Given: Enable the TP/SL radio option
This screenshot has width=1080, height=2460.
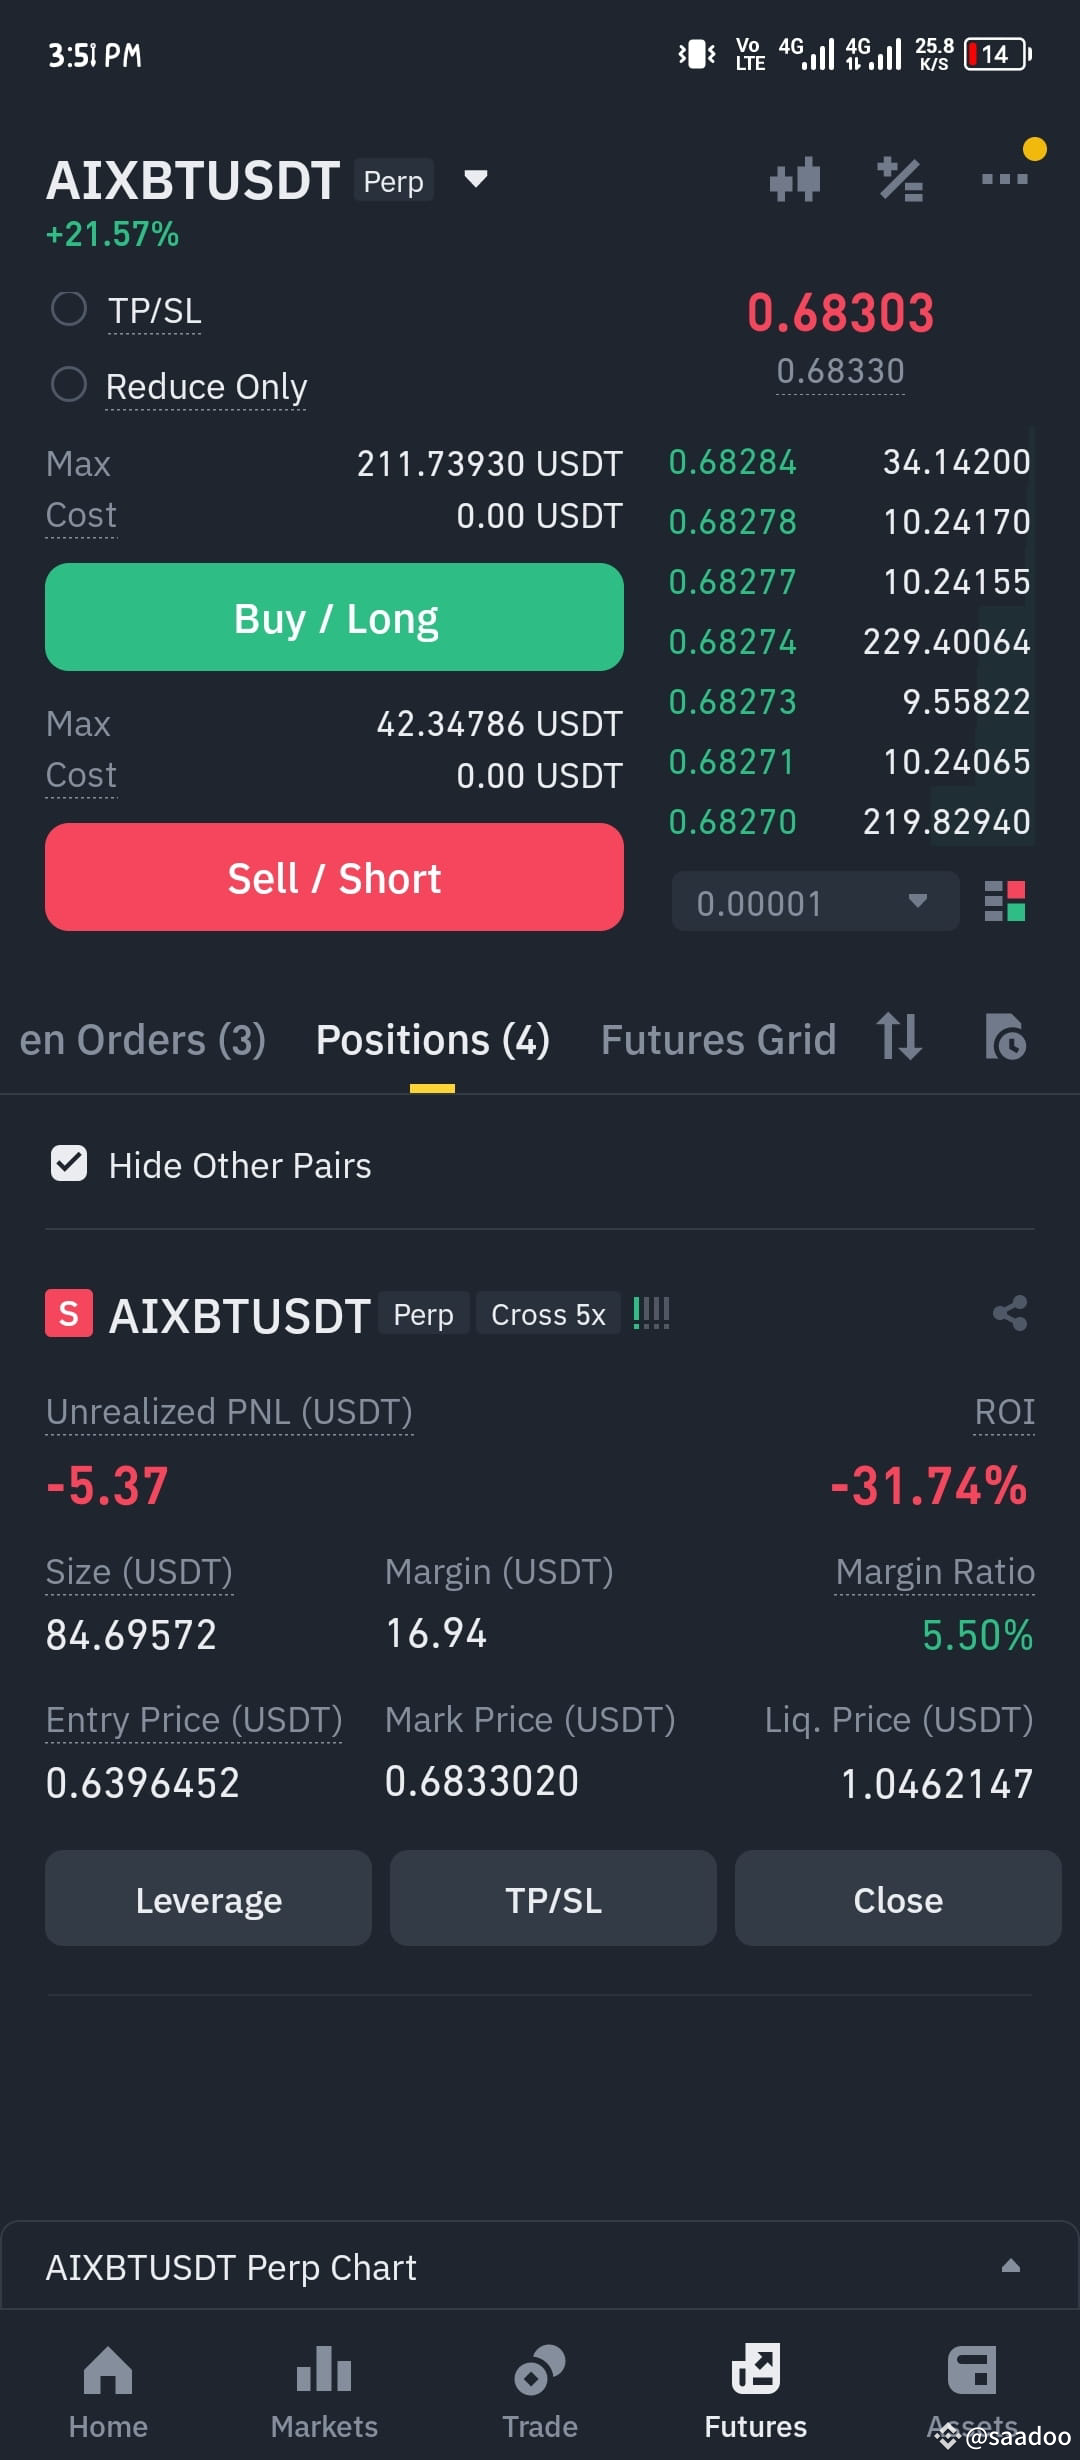Looking at the screenshot, I should 69,309.
